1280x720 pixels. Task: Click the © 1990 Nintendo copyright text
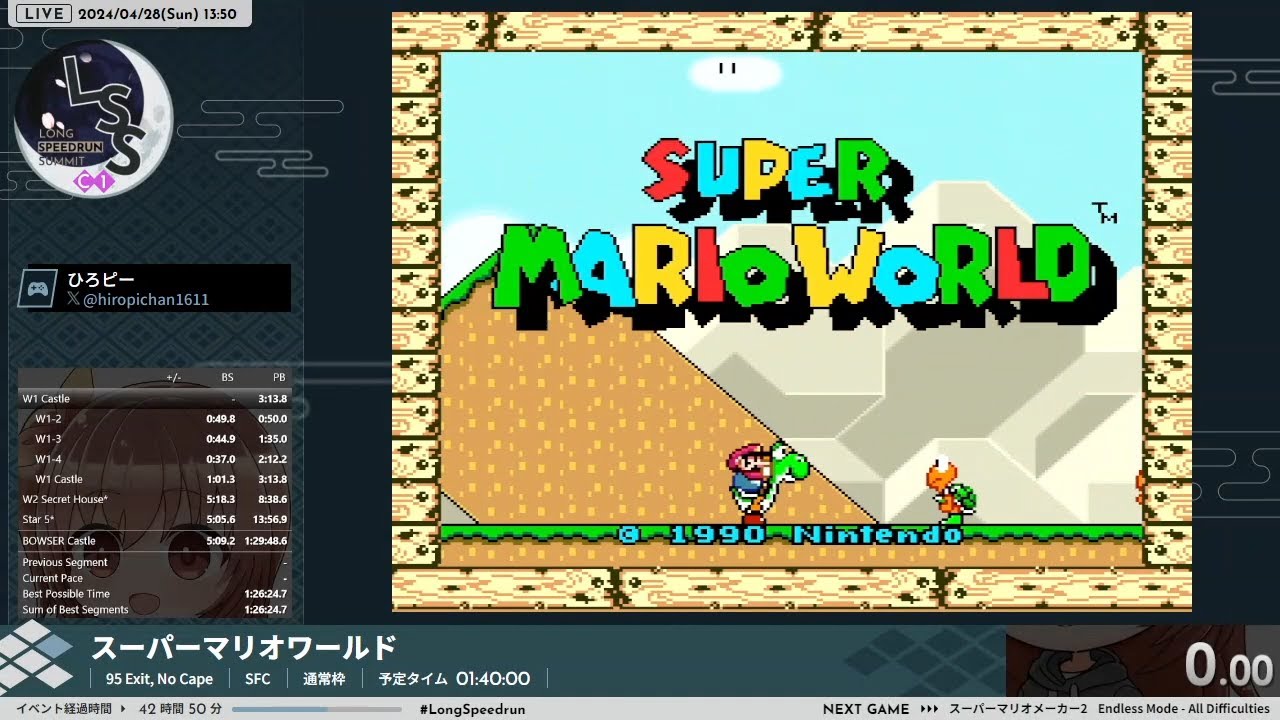(790, 535)
